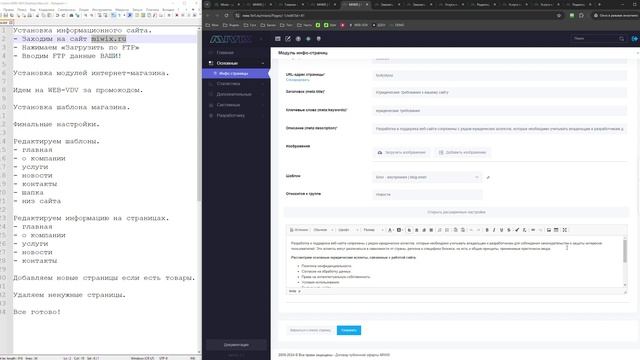Insert a link via editor toolbar
This screenshot has height=360, width=640.
533,230
